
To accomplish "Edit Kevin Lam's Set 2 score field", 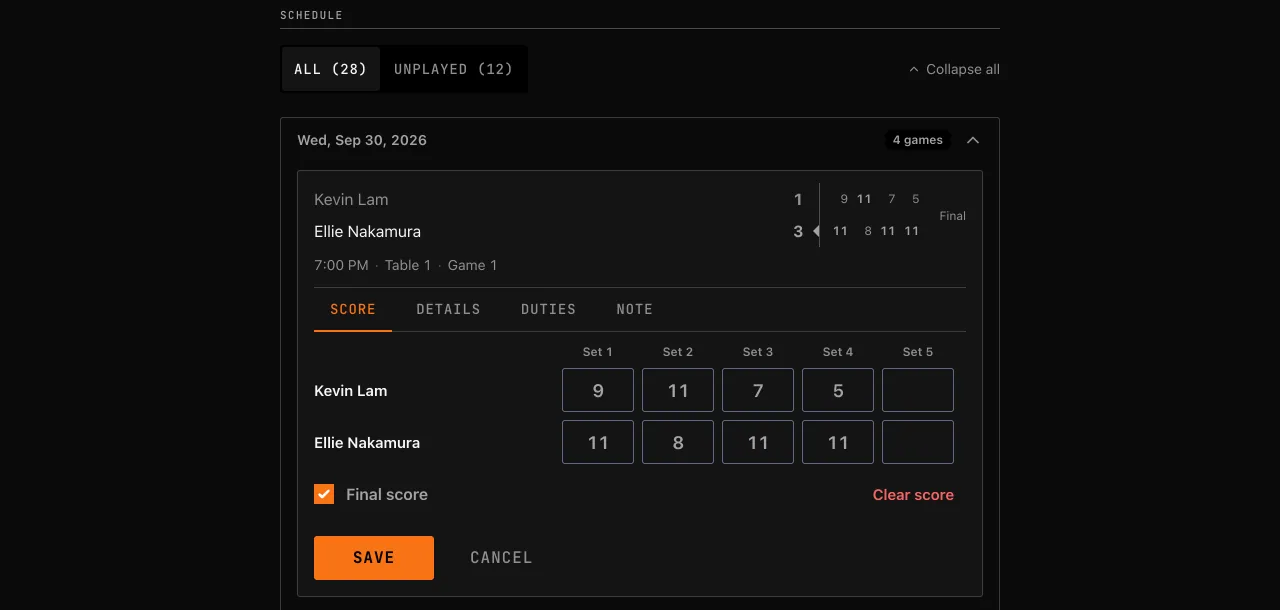I will [x=678, y=390].
